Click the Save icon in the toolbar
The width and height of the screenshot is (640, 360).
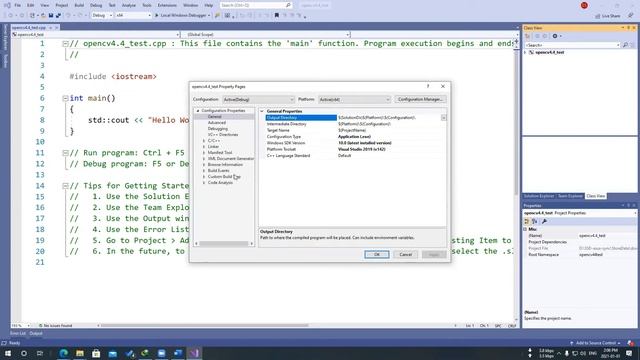click(51, 16)
